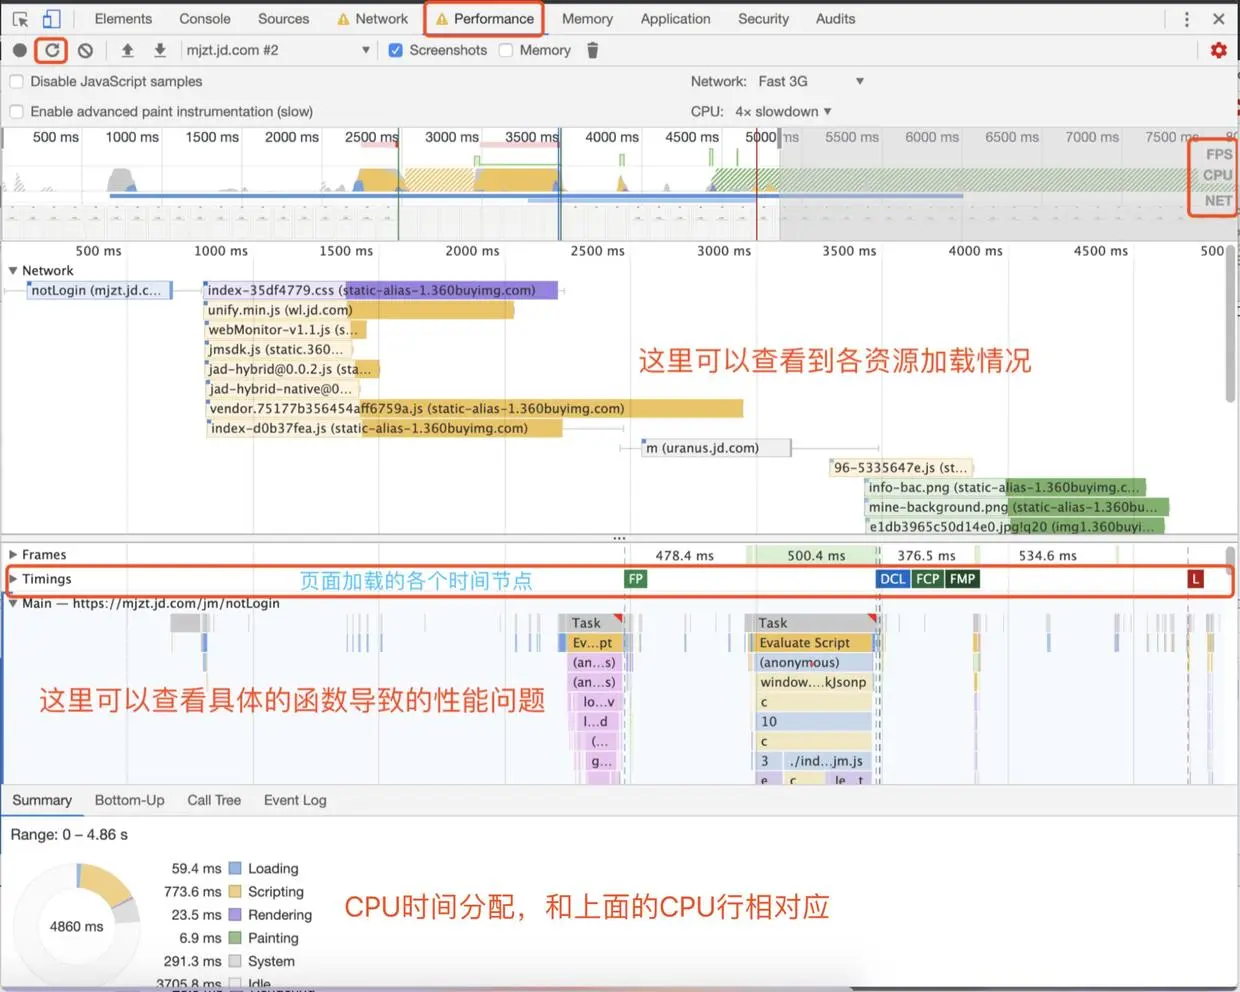
Task: Select the Event Log tab
Action: (295, 800)
